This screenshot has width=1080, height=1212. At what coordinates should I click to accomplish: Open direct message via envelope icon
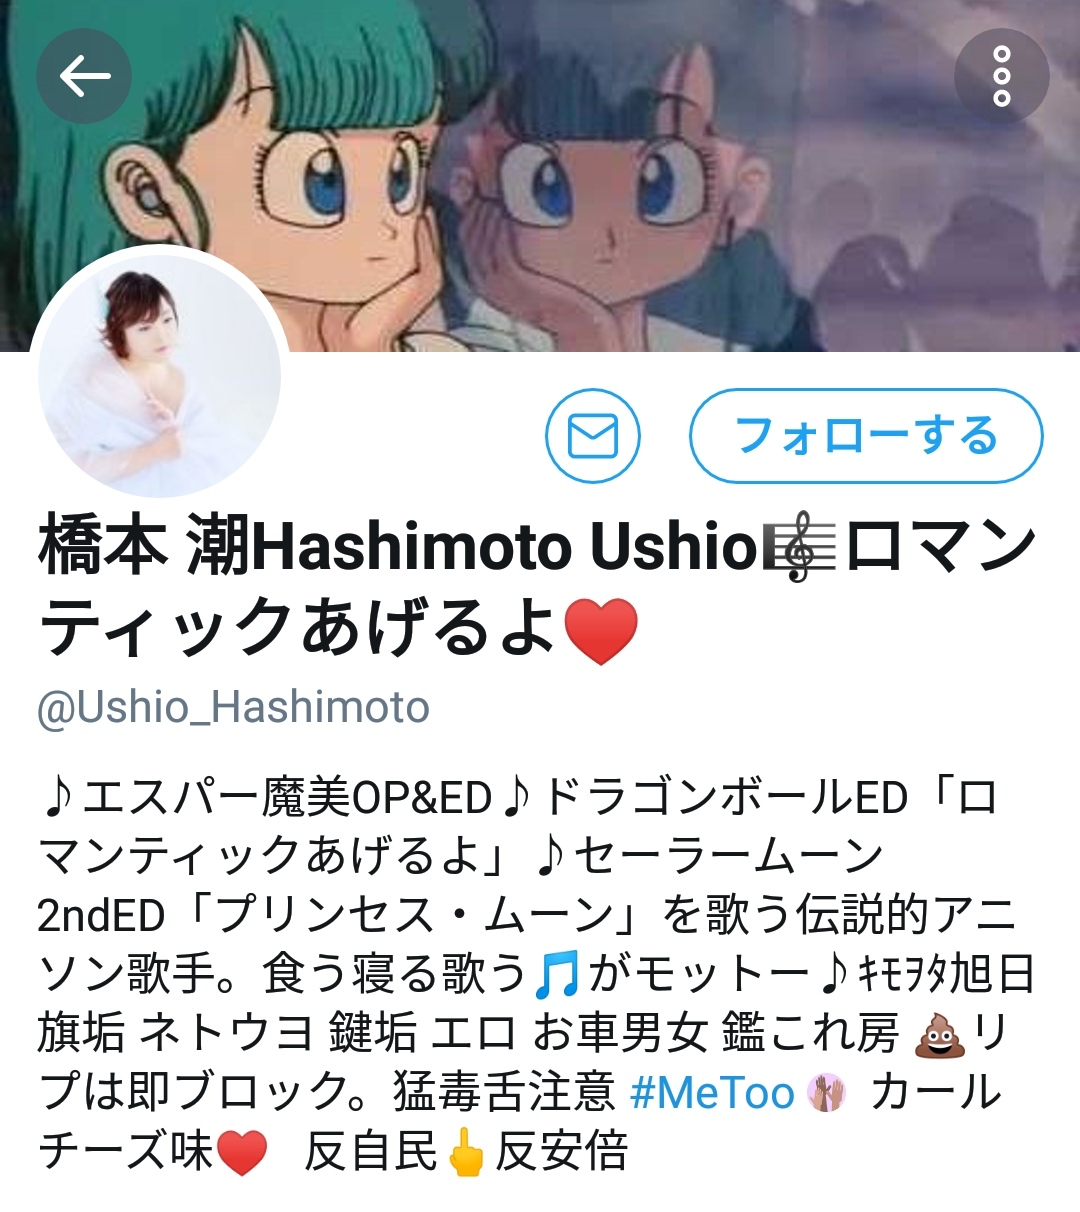(593, 436)
